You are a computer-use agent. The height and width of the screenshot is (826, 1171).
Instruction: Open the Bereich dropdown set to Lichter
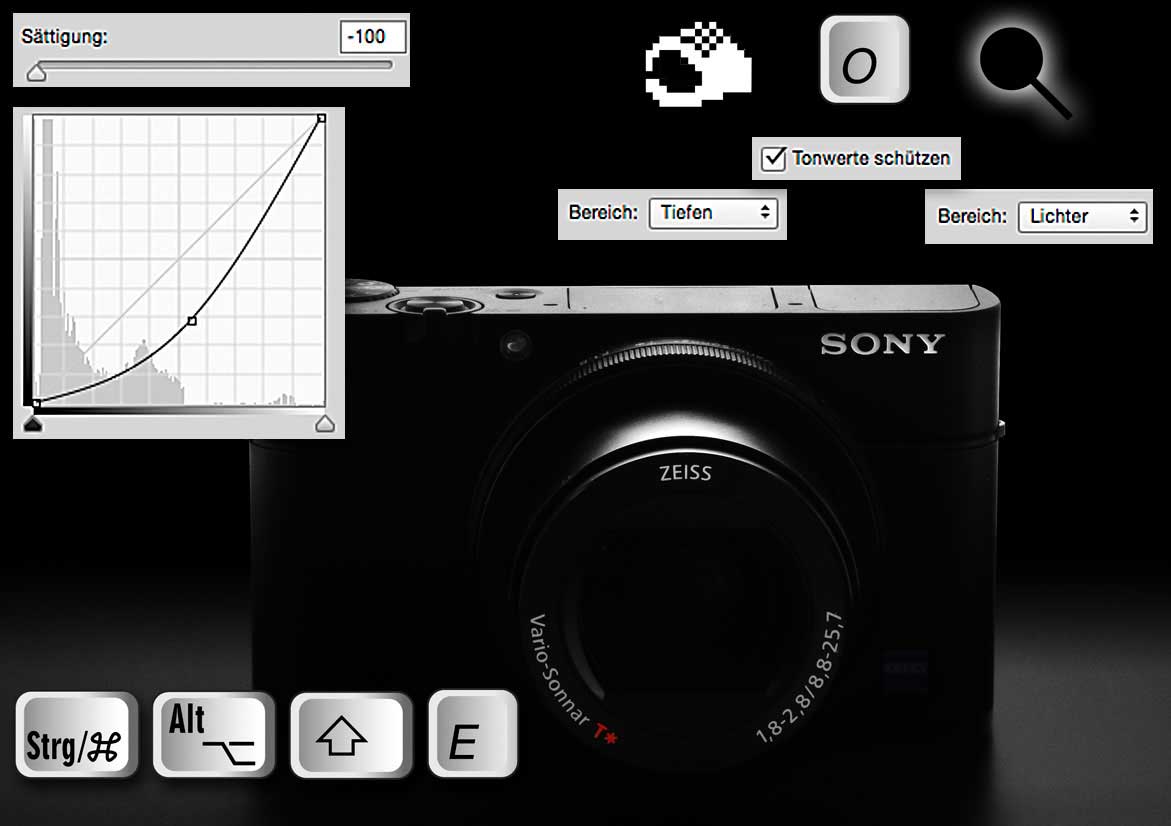coord(1082,217)
